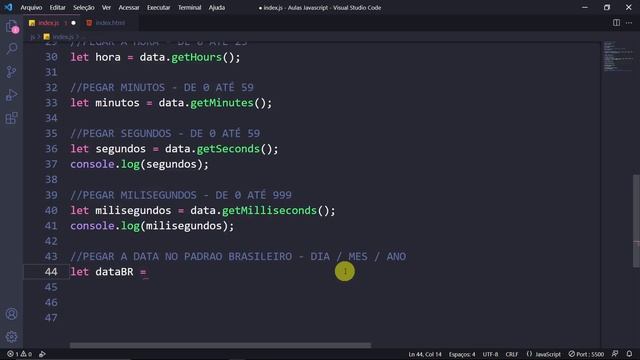Click the vertical scrollbar thumb
Screen dimensions: 640x360
click(x=636, y=221)
